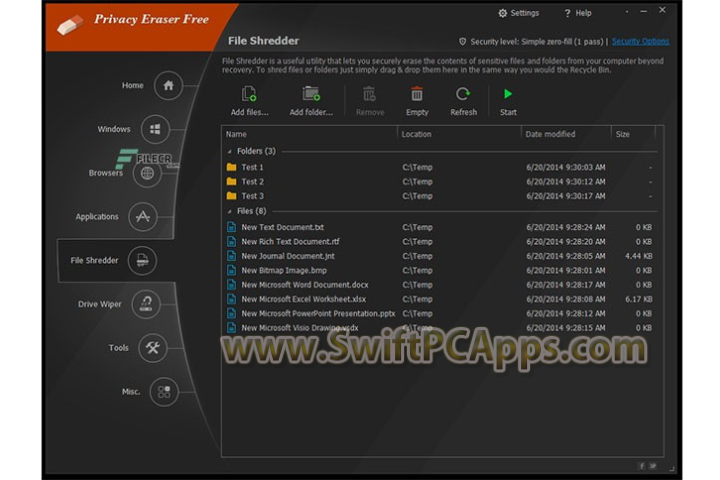
Task: Click the Add folder toolbar icon
Action: tap(311, 94)
